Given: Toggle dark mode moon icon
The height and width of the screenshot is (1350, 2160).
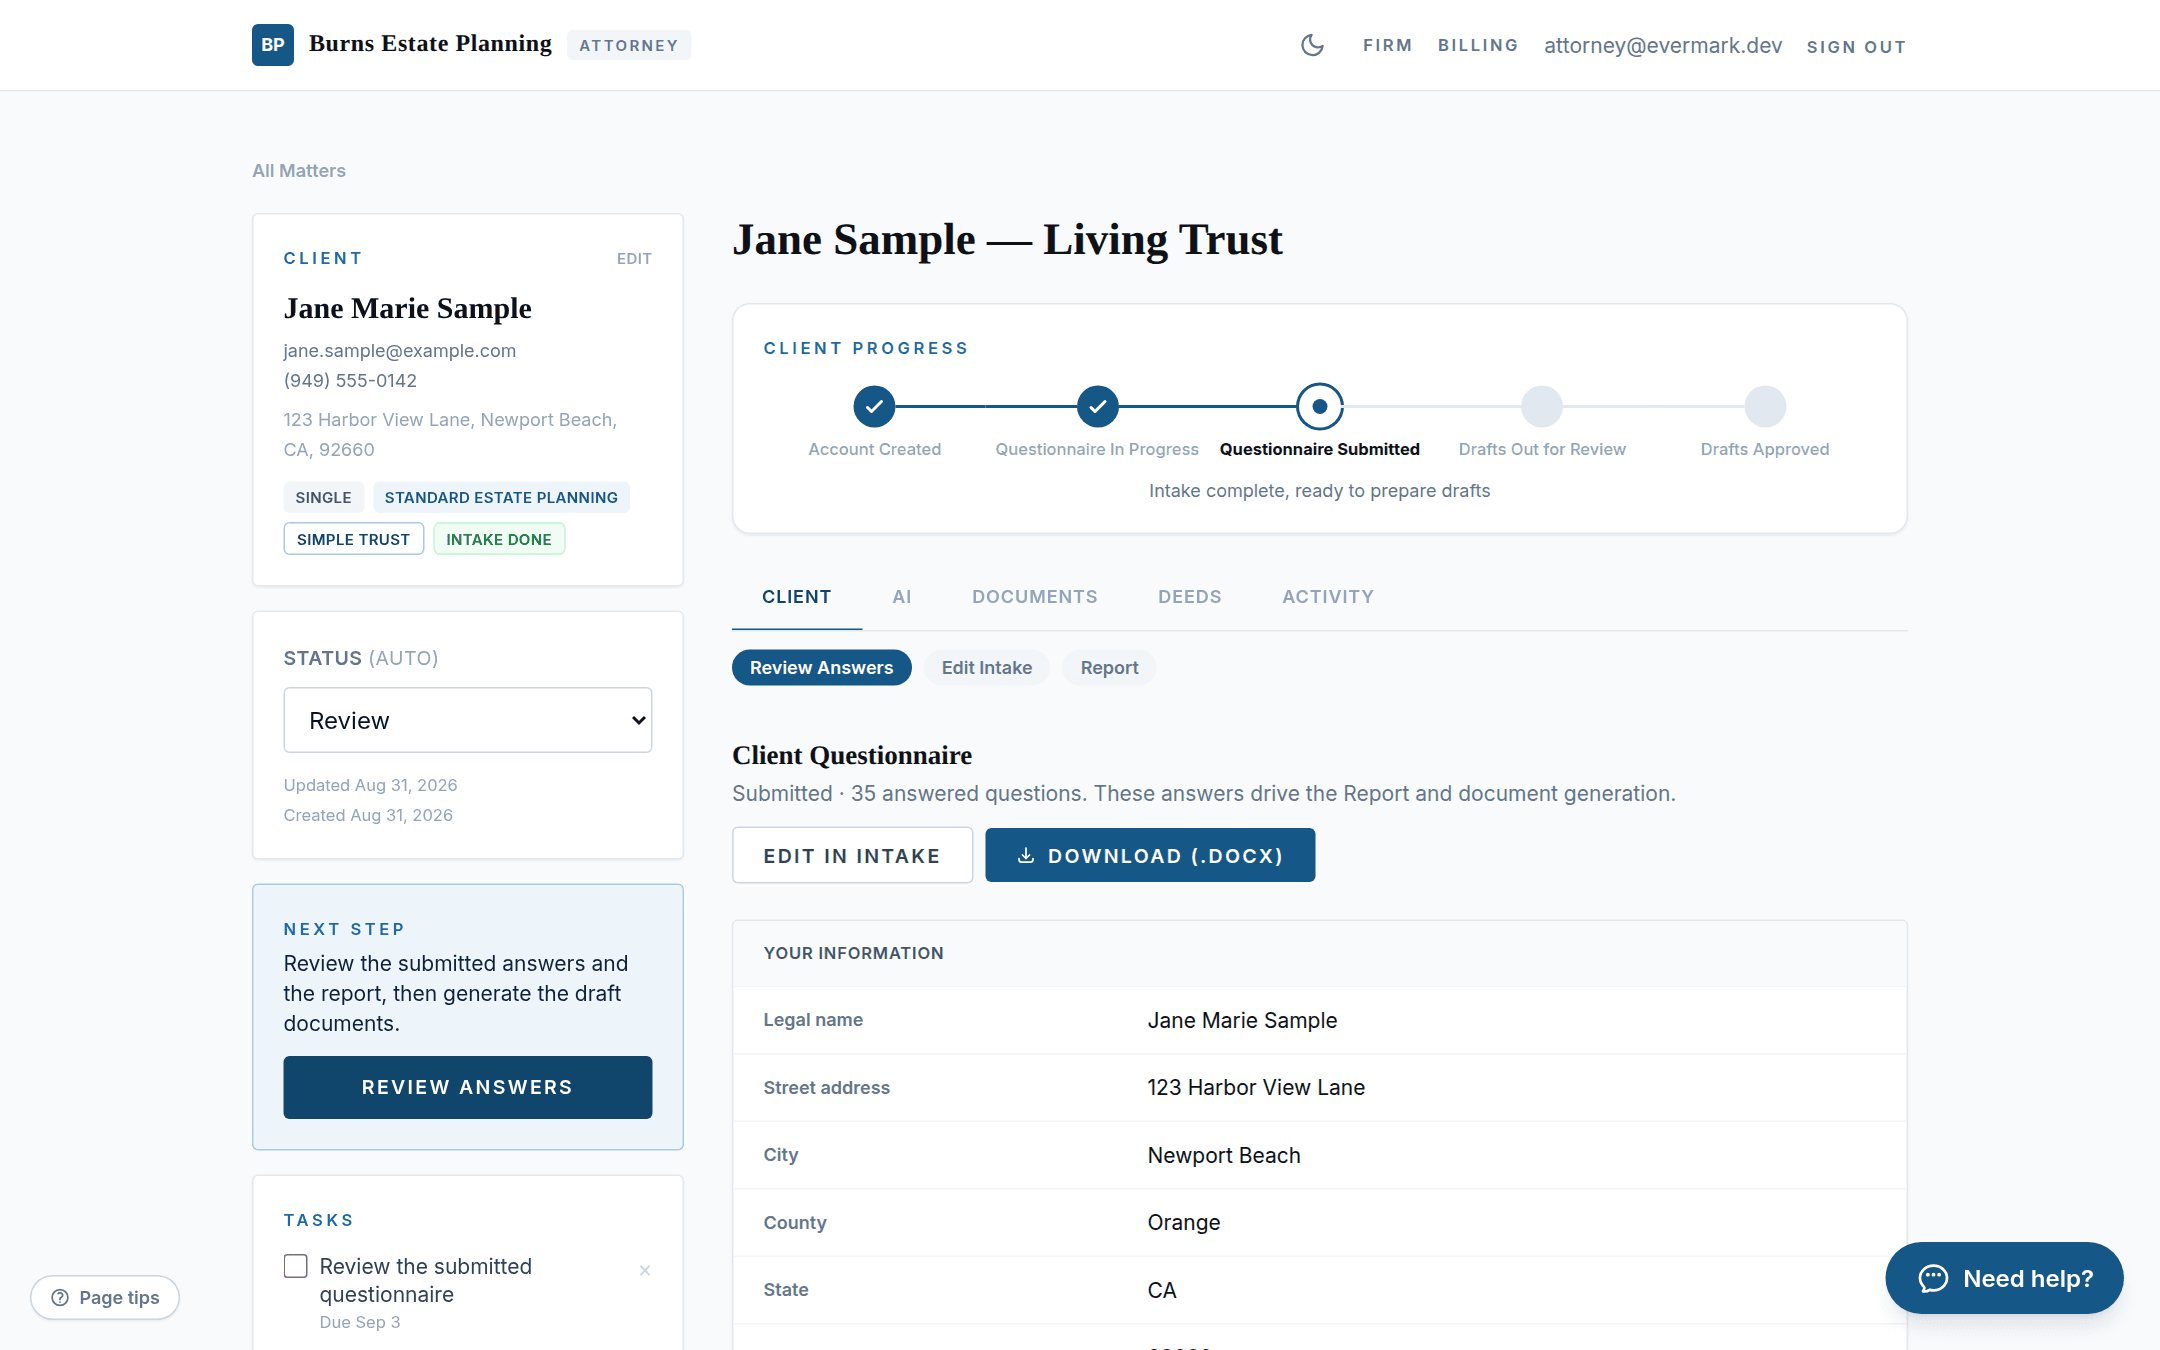Looking at the screenshot, I should coord(1312,45).
